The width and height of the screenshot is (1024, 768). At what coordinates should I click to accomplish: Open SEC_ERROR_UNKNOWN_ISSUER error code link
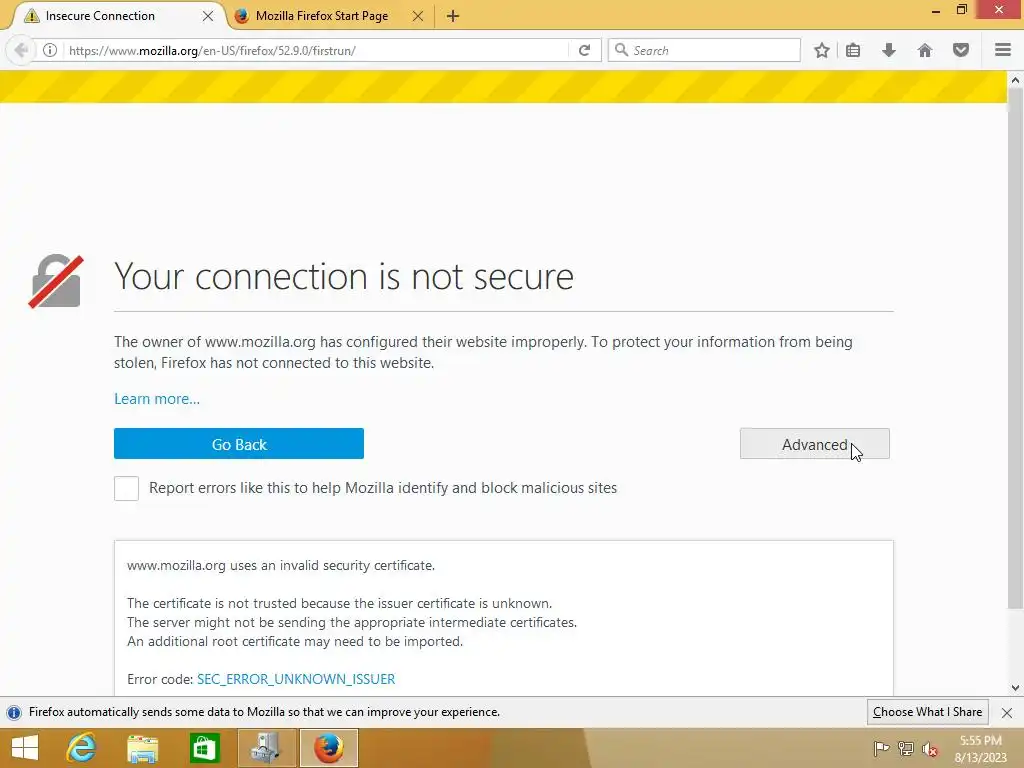(x=296, y=679)
